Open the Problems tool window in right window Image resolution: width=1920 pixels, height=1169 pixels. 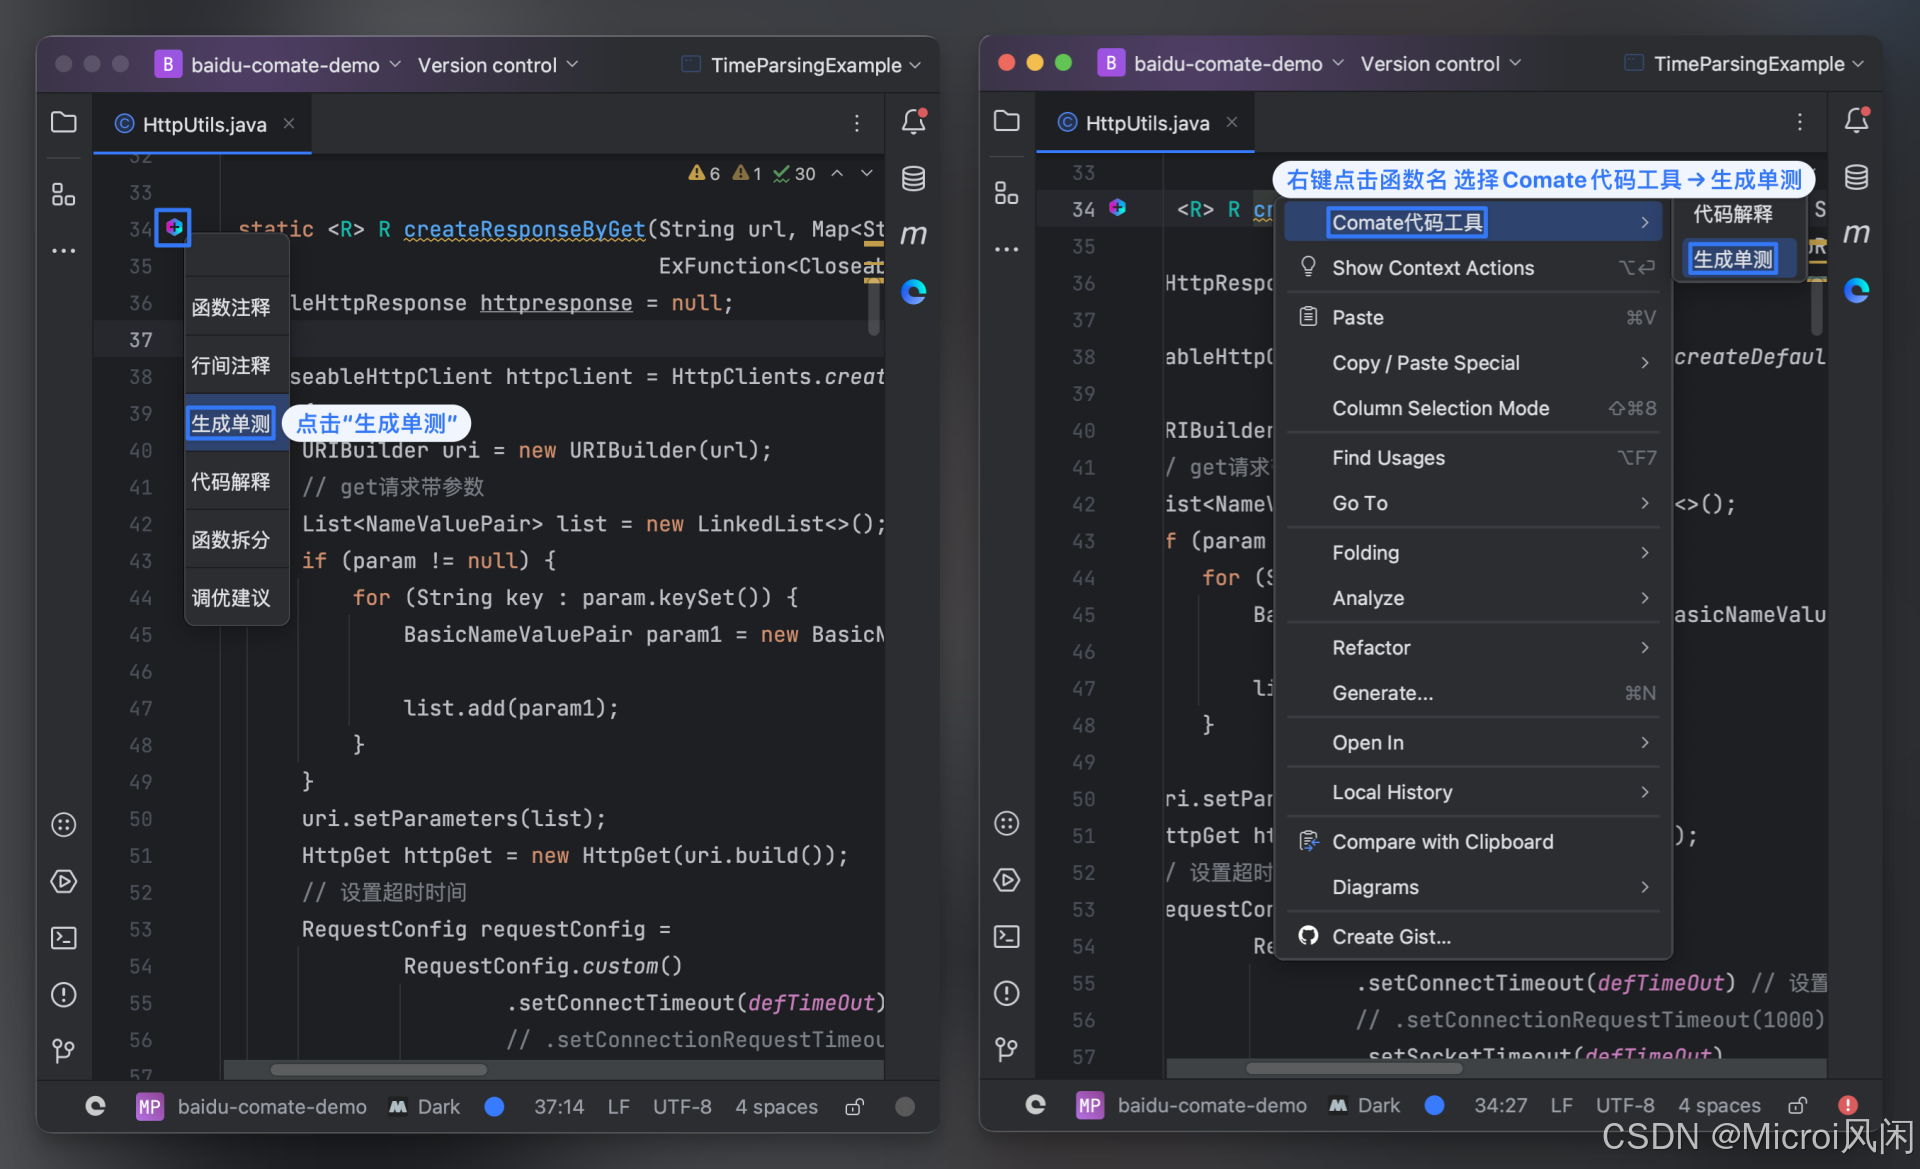tap(1006, 993)
